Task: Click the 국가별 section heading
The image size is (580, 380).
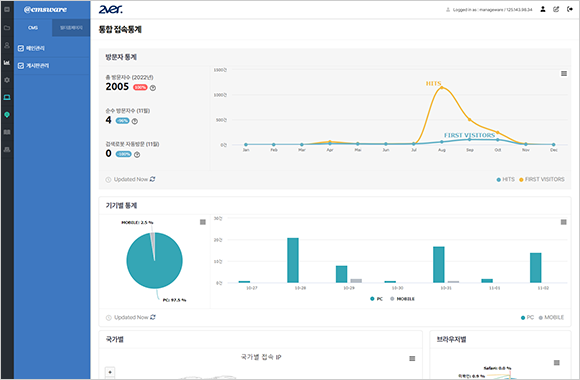Action: coord(115,339)
